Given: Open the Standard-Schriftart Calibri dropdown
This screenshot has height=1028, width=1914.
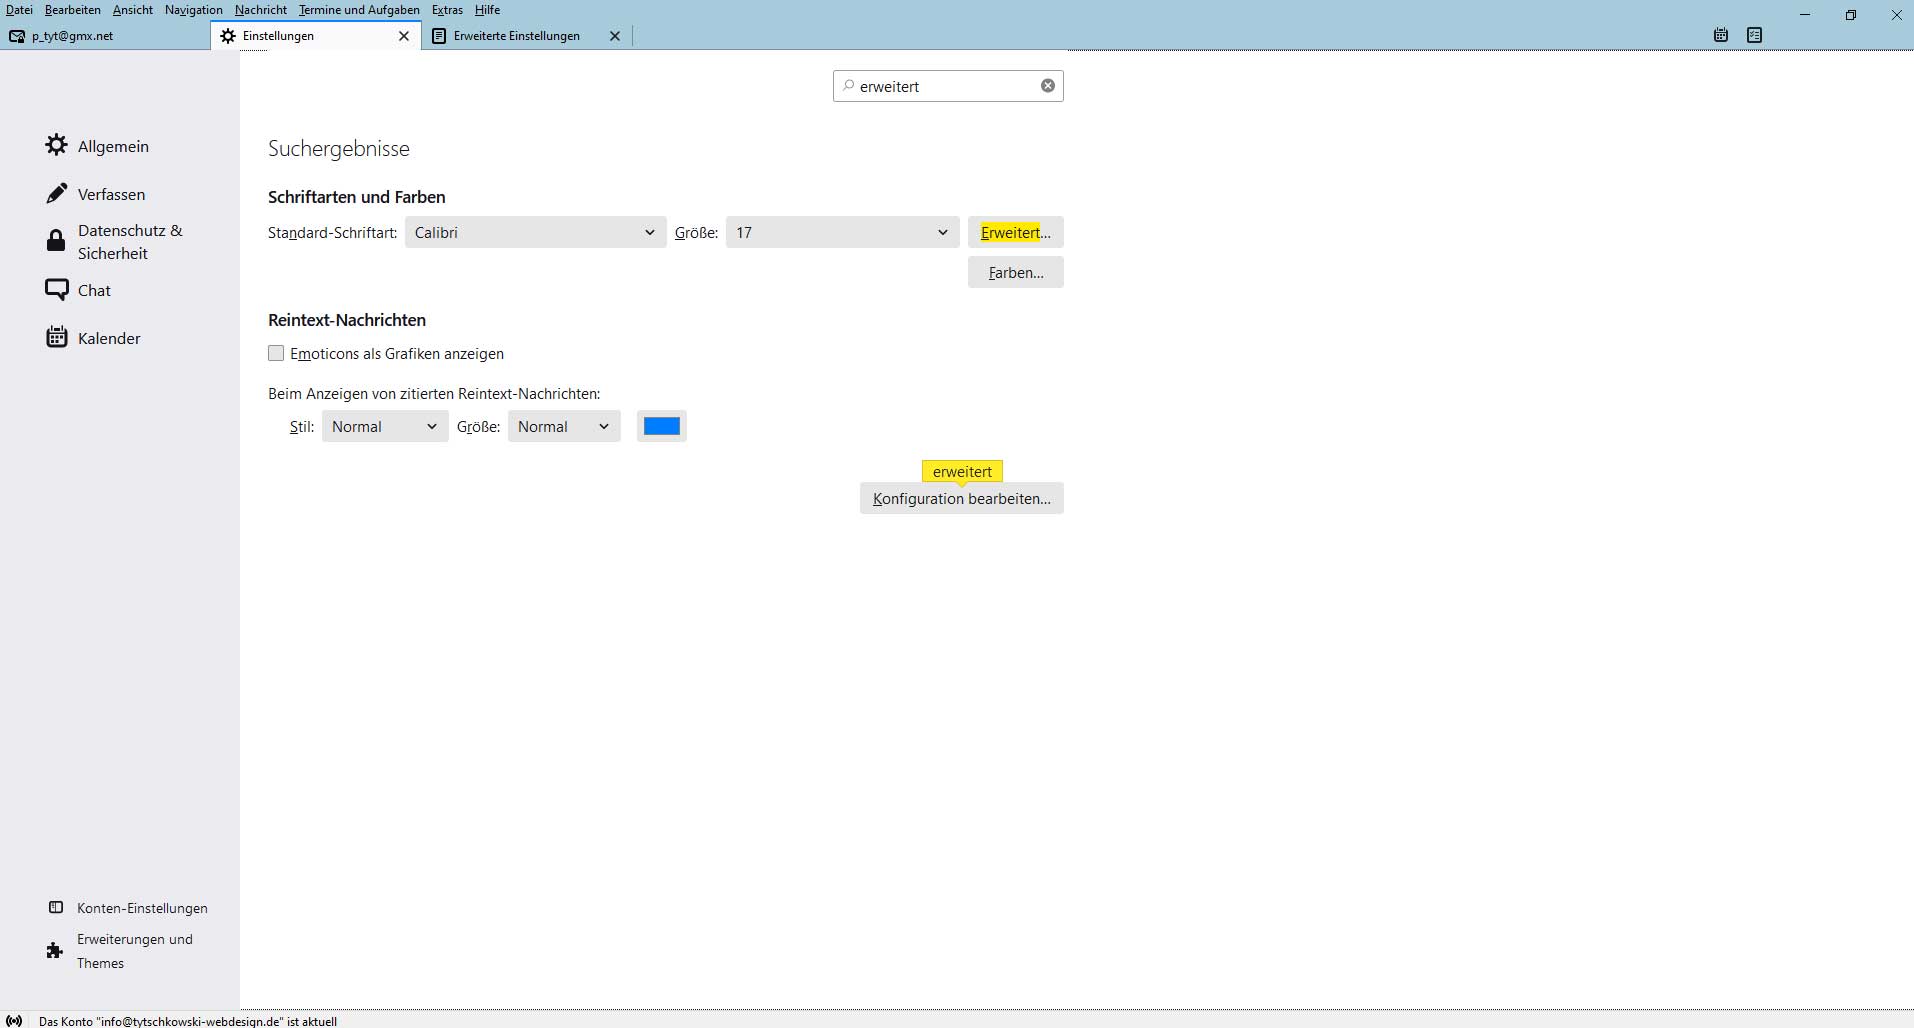Looking at the screenshot, I should coord(535,232).
